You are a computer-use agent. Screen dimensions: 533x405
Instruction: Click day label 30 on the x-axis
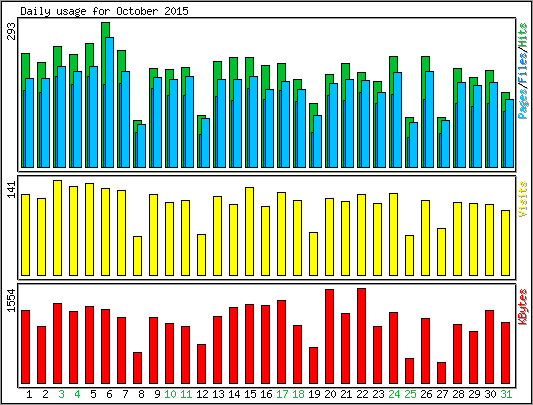(x=490, y=394)
